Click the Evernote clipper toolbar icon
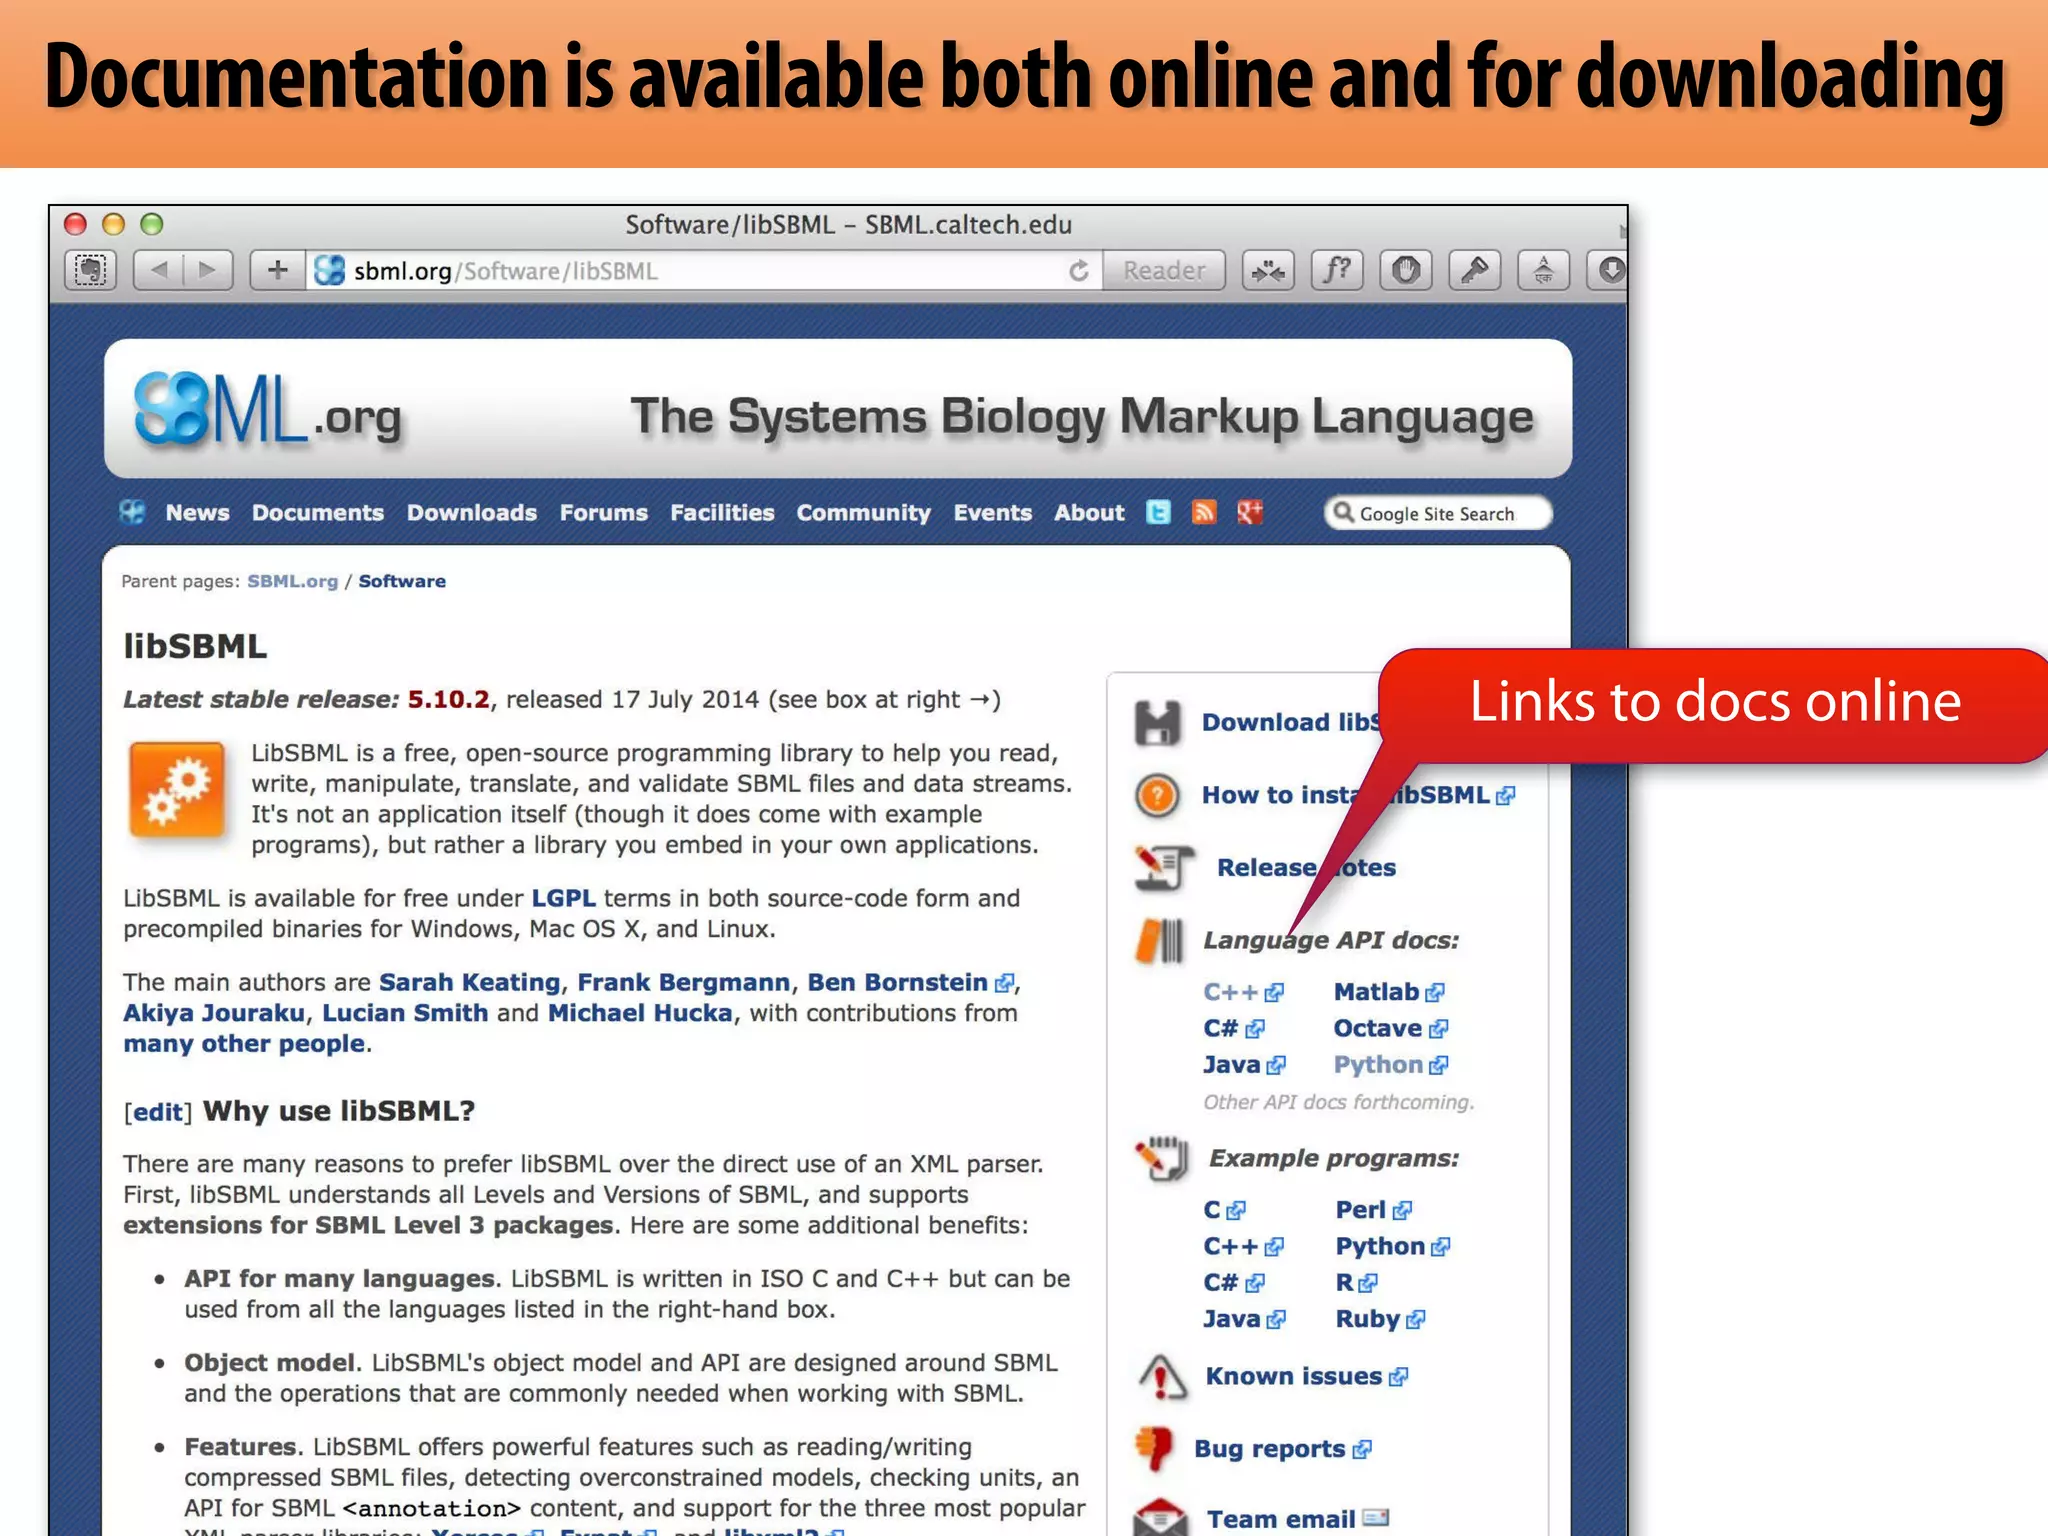Image resolution: width=2048 pixels, height=1536 pixels. (x=91, y=270)
